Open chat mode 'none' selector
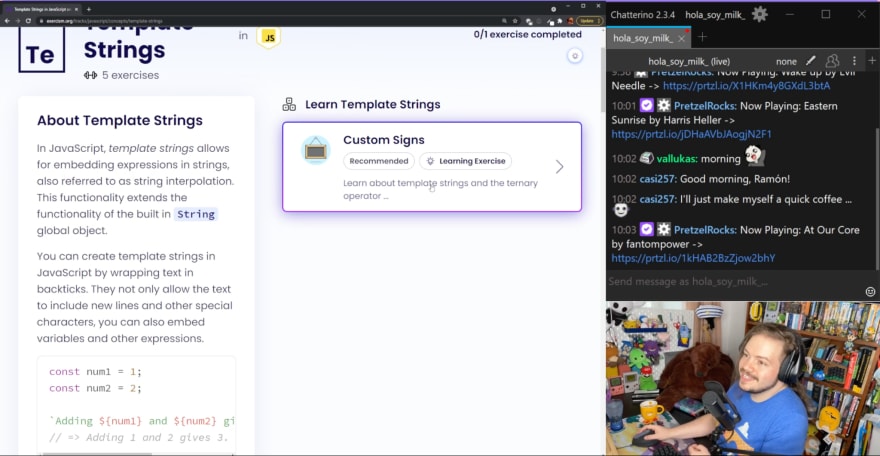This screenshot has height=456, width=880. click(x=786, y=62)
